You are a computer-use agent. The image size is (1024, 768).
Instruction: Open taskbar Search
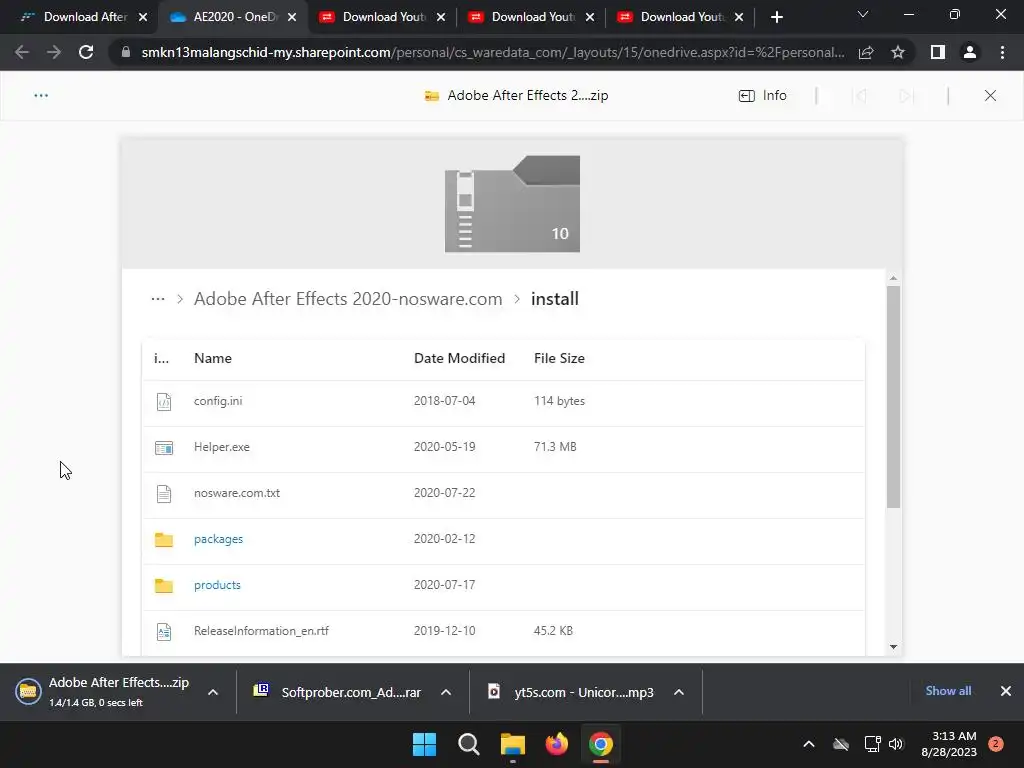(x=468, y=744)
